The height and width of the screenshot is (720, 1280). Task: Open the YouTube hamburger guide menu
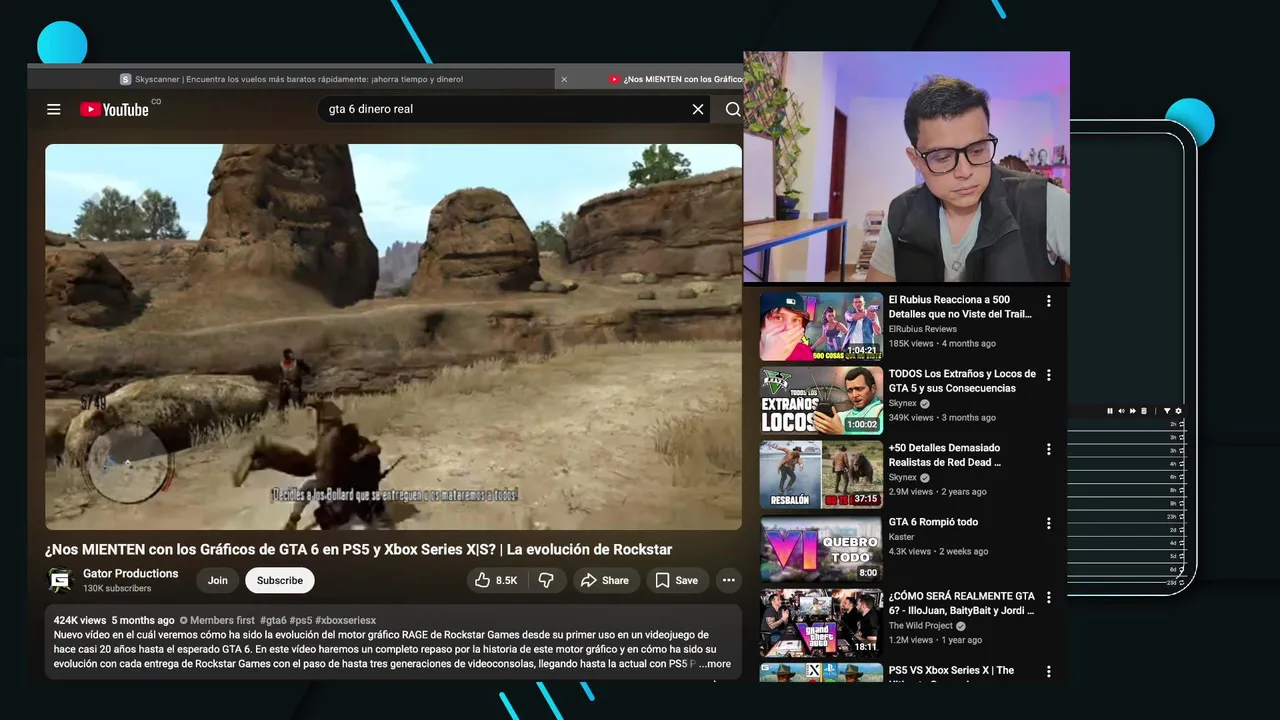54,109
